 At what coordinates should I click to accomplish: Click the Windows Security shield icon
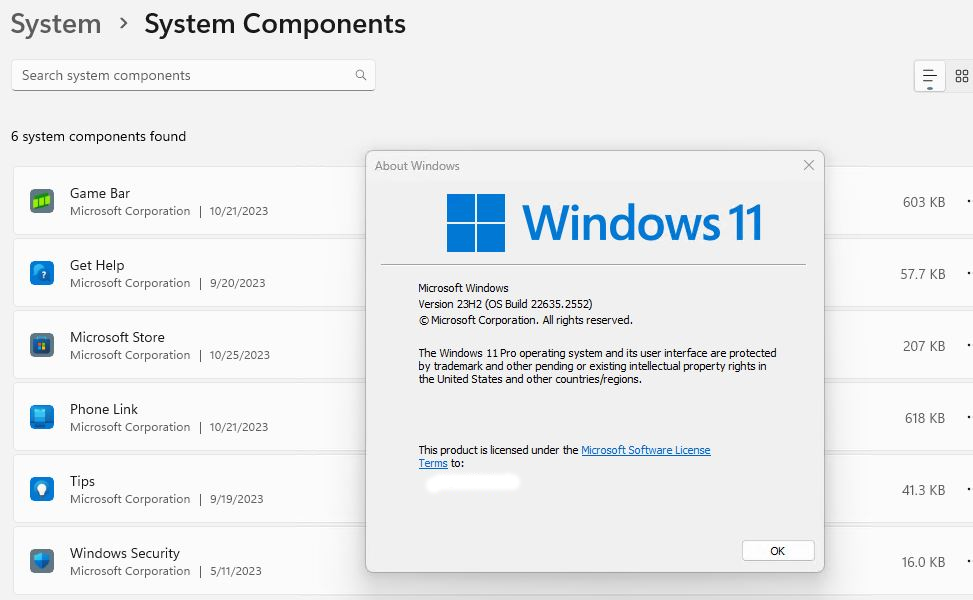coord(41,561)
